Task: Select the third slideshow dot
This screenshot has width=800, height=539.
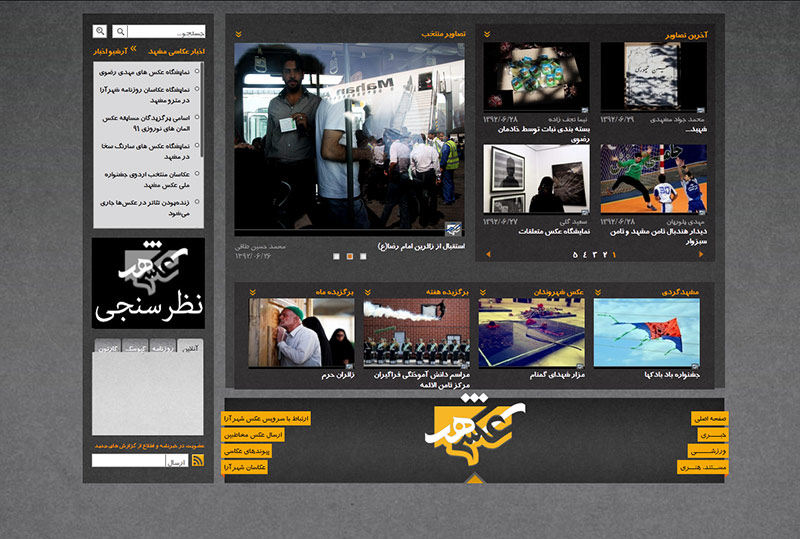Action: click(x=363, y=256)
